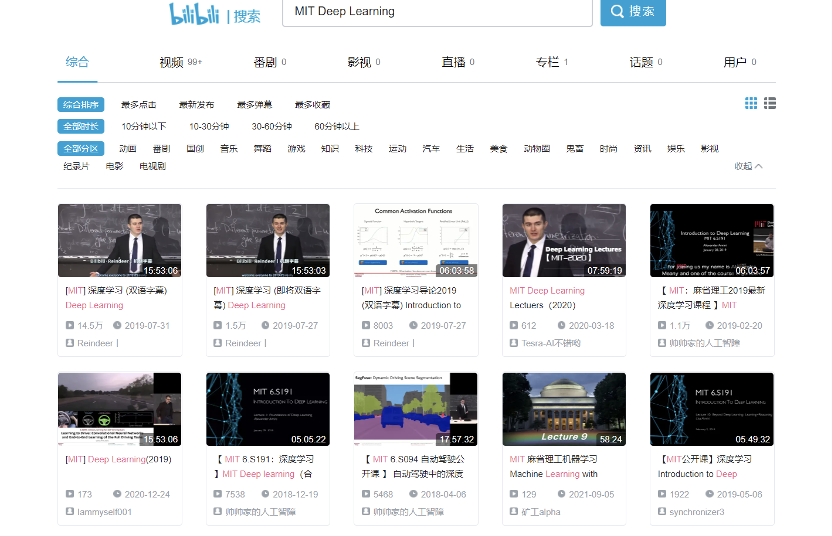832x536 pixels.
Task: Click play count icon beside 1922
Action: pyautogui.click(x=662, y=494)
